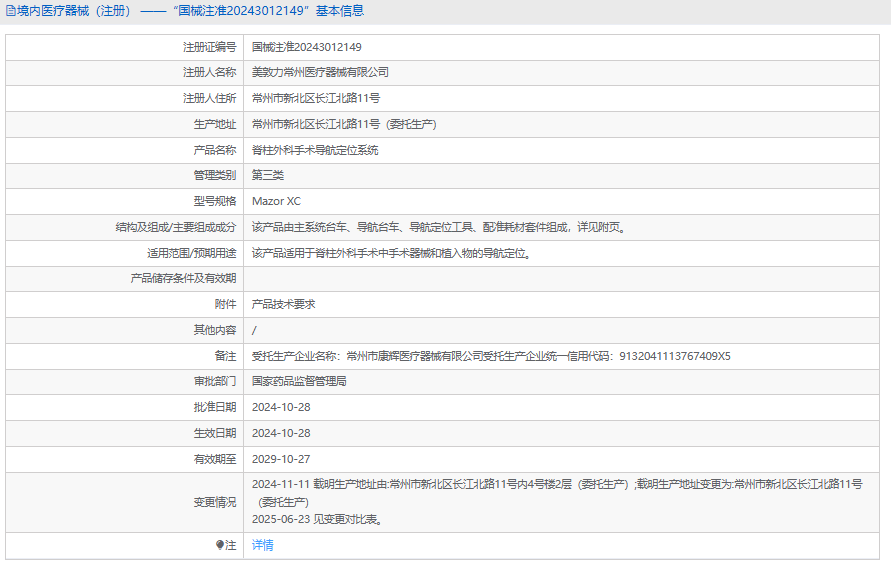
Task: Click the pin icon beside 注 label
Action: point(220,545)
